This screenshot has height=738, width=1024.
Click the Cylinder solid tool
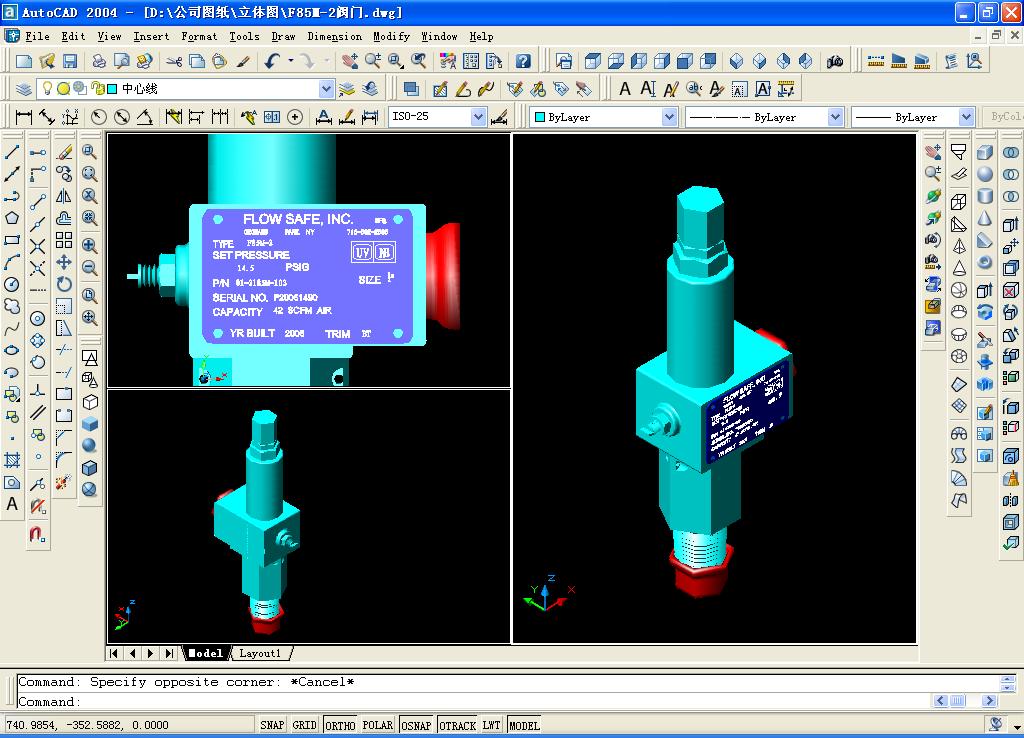click(985, 196)
